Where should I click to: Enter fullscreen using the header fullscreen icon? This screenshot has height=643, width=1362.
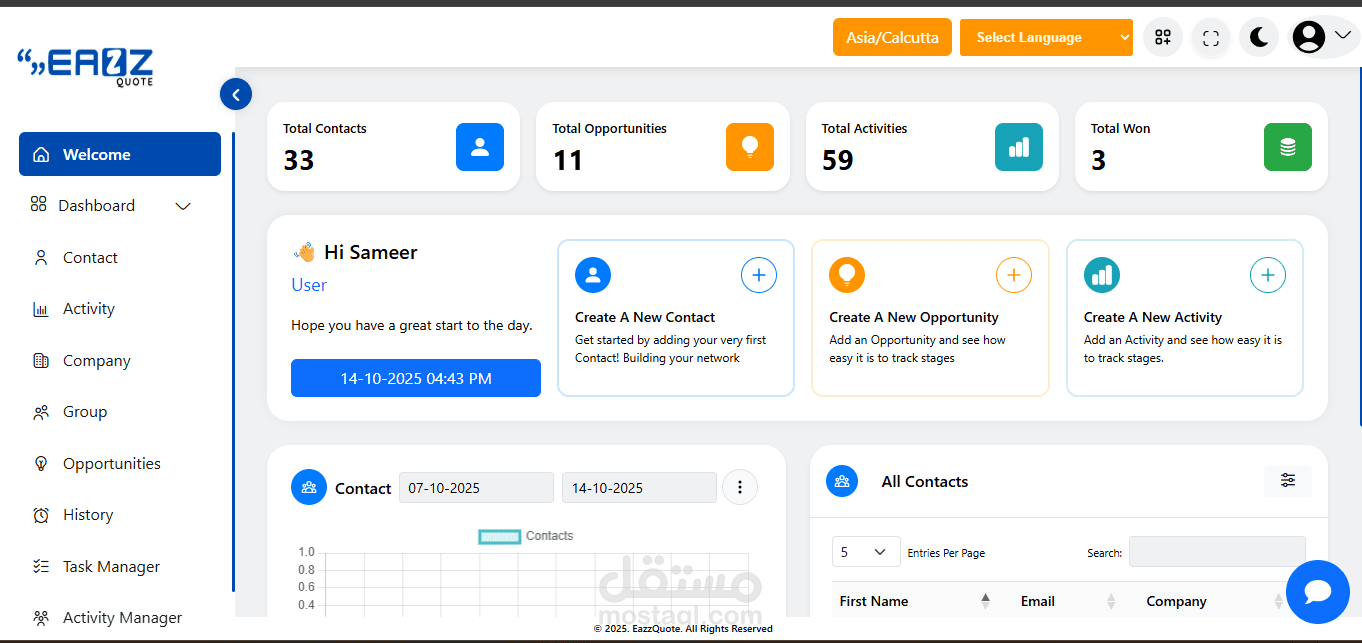point(1211,38)
